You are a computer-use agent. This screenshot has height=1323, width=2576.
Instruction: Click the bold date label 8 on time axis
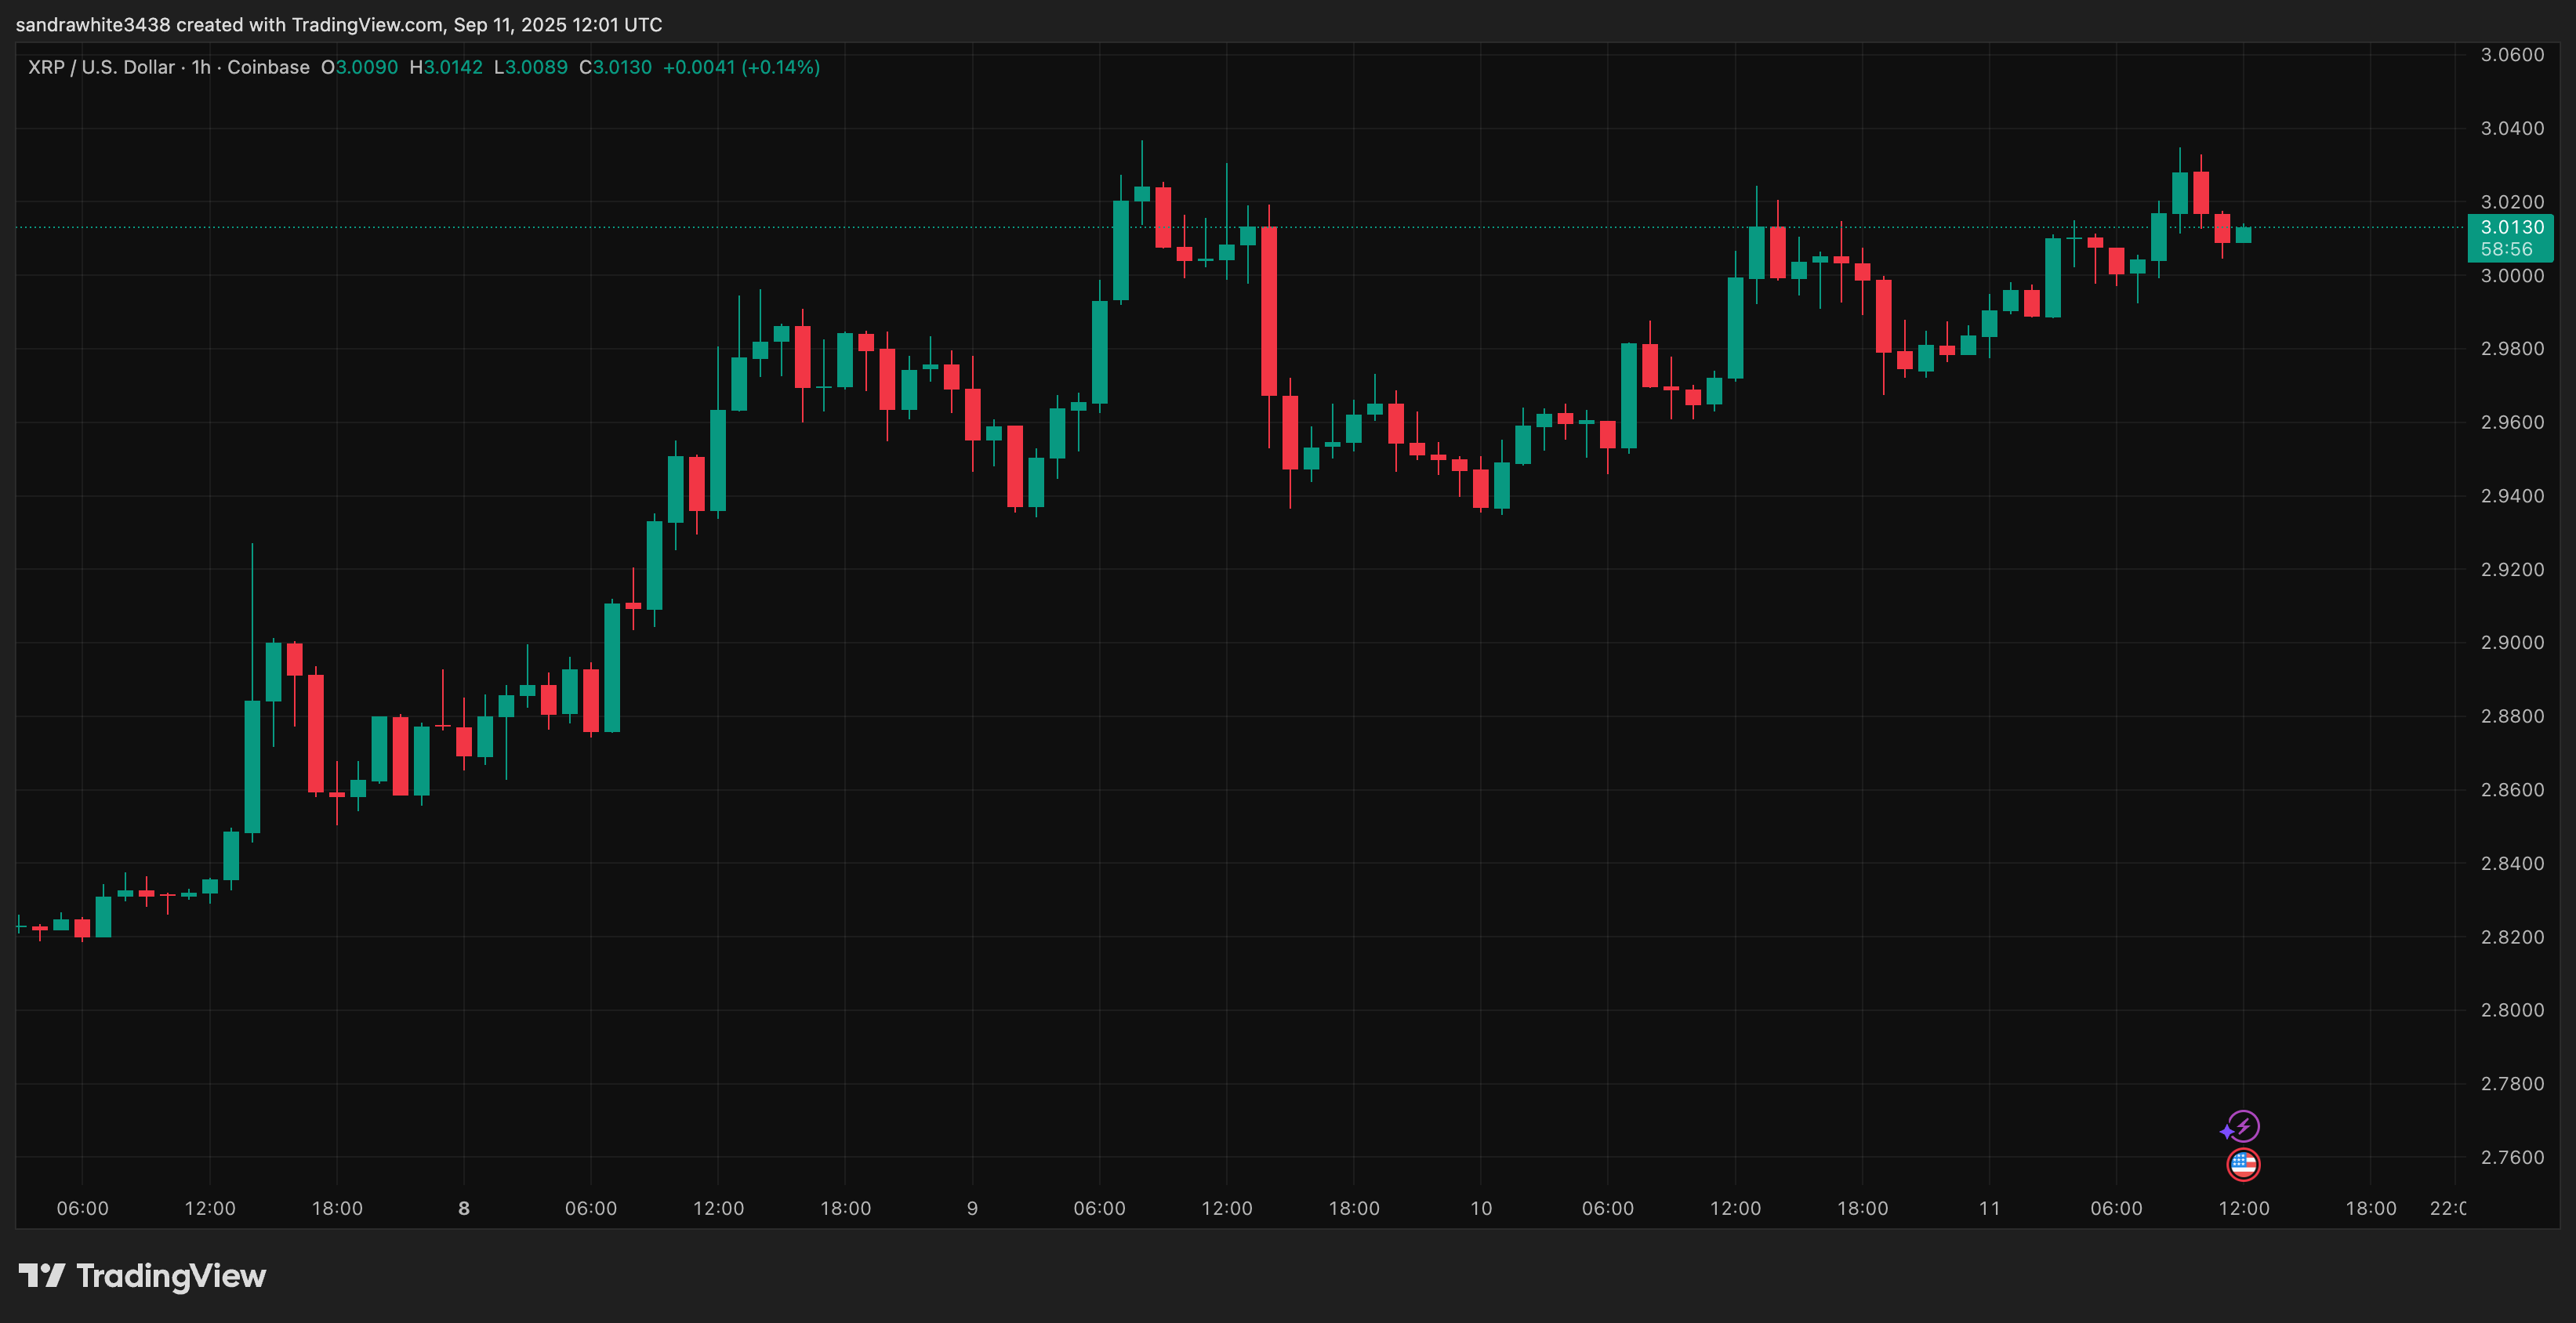463,1207
